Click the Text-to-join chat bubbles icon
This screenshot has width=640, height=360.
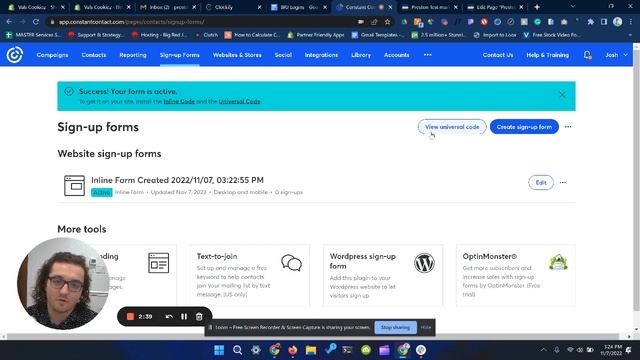point(291,263)
